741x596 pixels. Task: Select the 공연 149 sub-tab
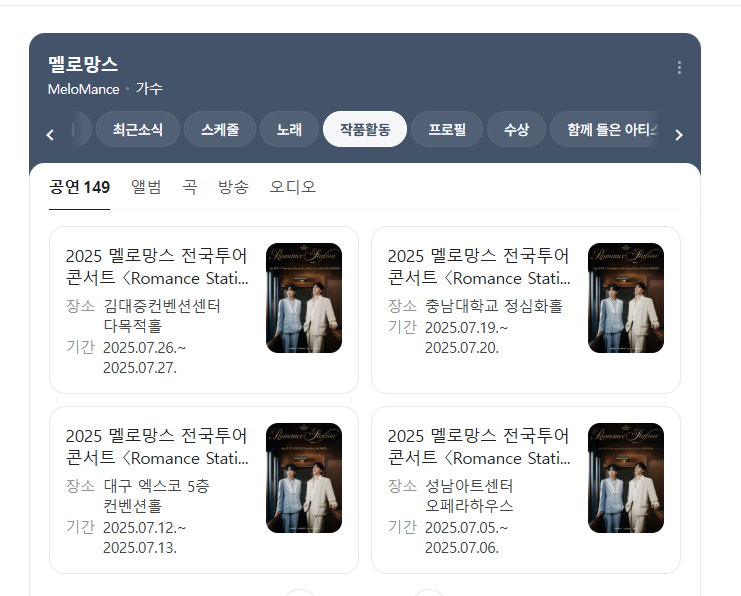click(79, 187)
